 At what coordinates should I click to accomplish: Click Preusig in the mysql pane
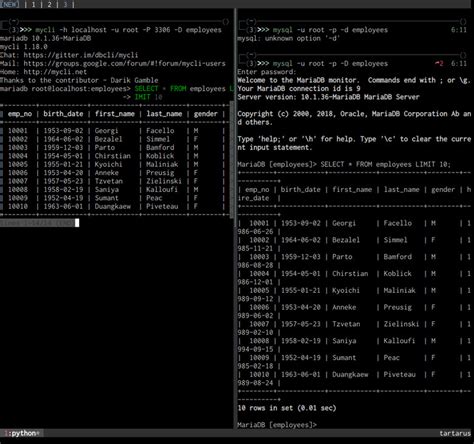pyautogui.click(x=397, y=307)
